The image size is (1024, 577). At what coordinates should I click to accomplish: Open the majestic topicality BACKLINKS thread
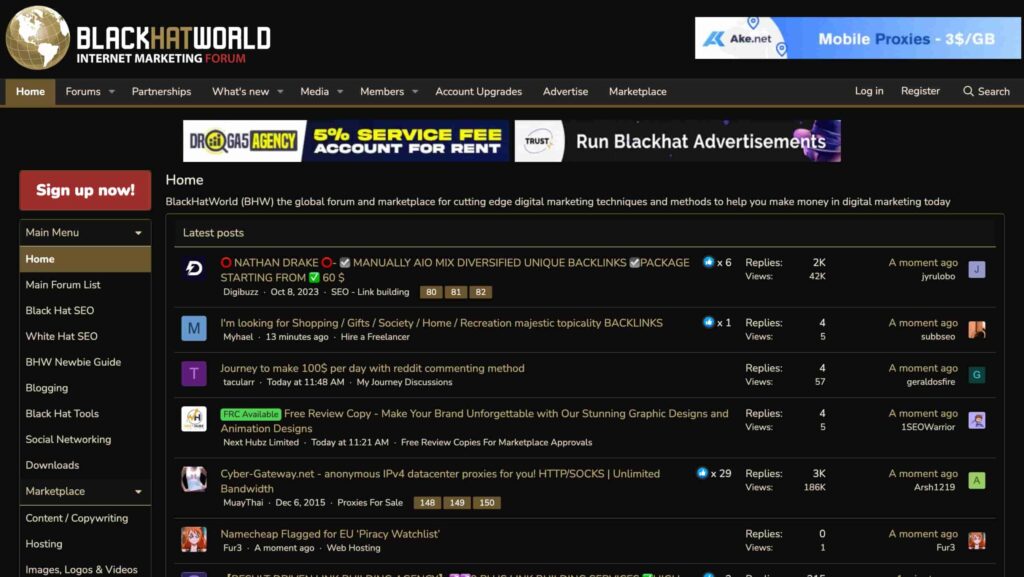441,323
